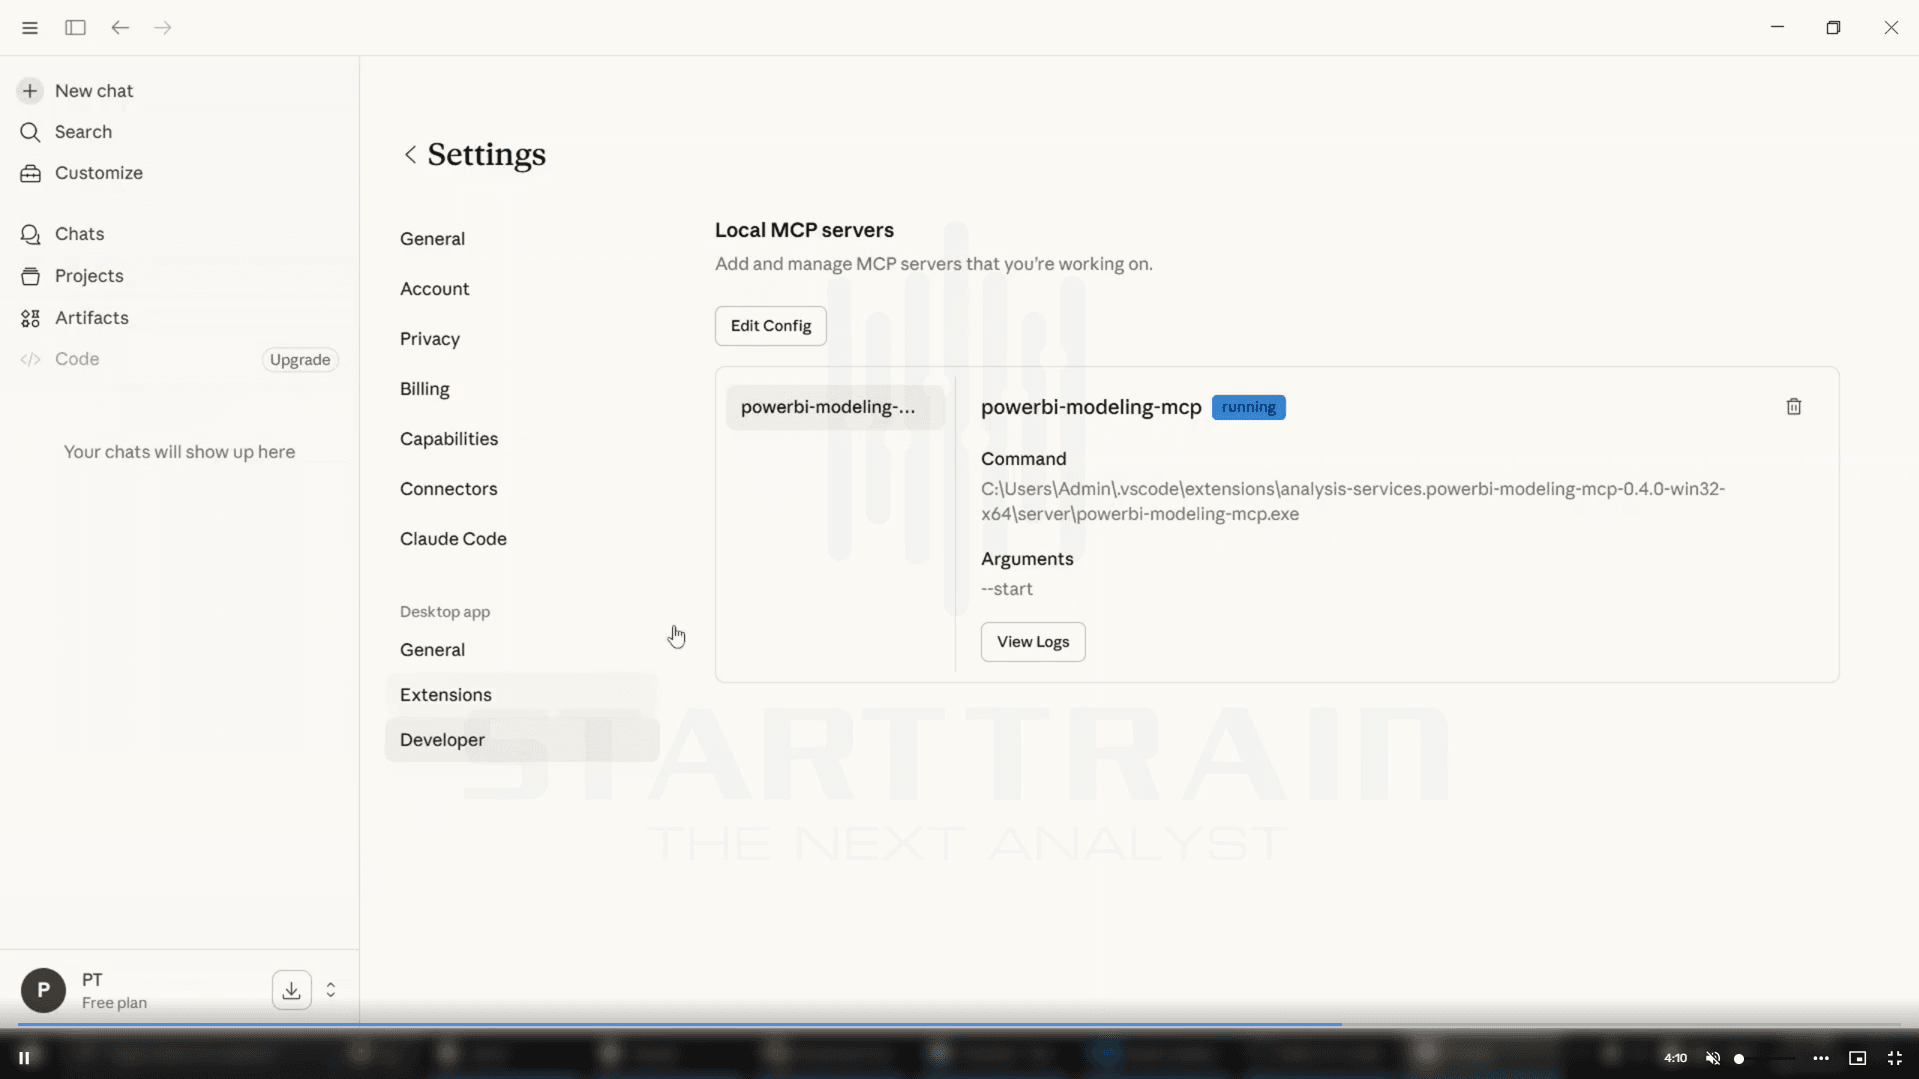Enable picture-in-picture mode icon

point(1857,1058)
